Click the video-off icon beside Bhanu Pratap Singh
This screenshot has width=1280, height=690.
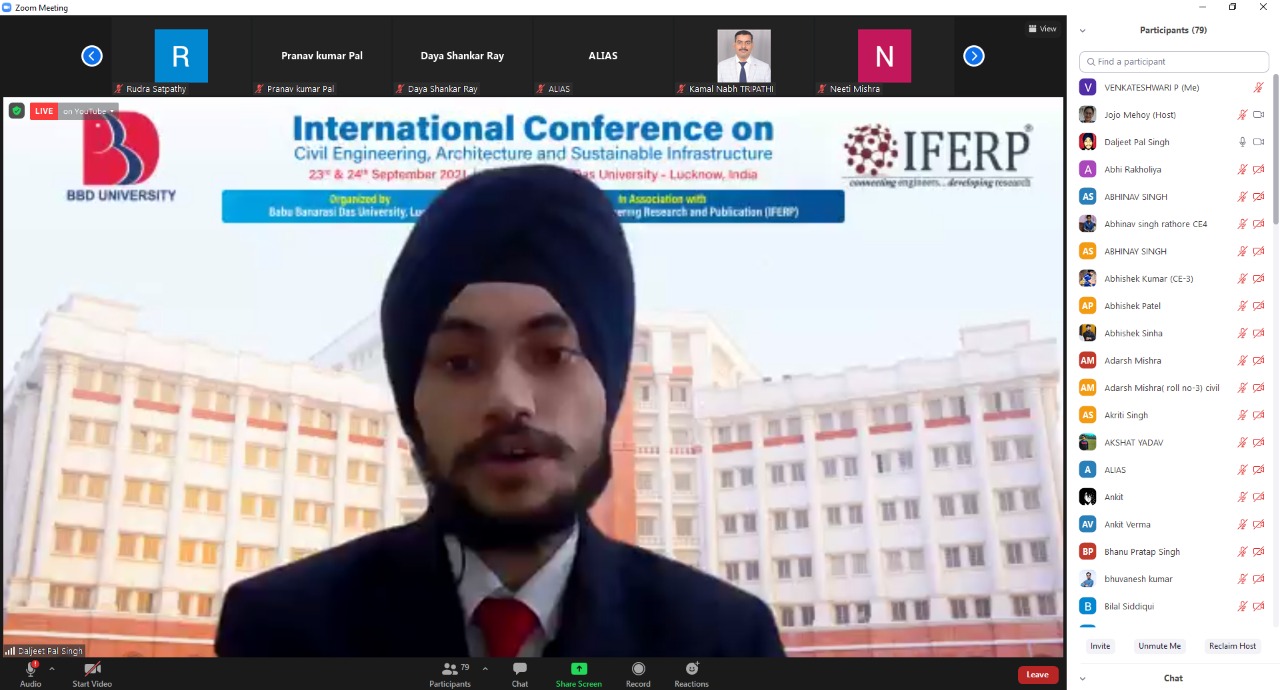click(x=1259, y=552)
